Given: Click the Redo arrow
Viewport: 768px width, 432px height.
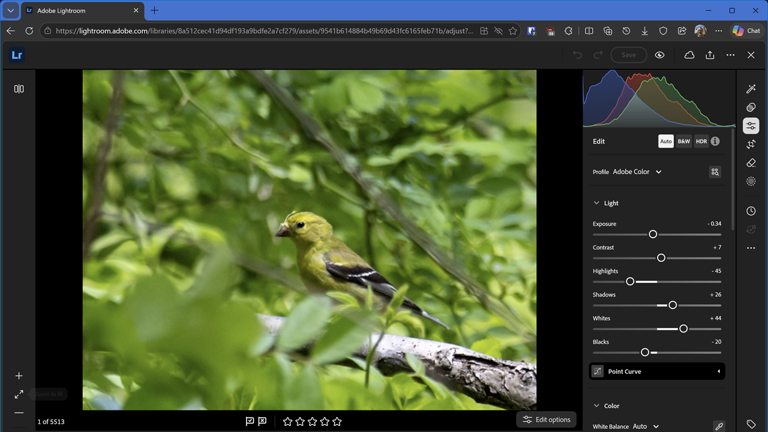Looking at the screenshot, I should point(598,55).
